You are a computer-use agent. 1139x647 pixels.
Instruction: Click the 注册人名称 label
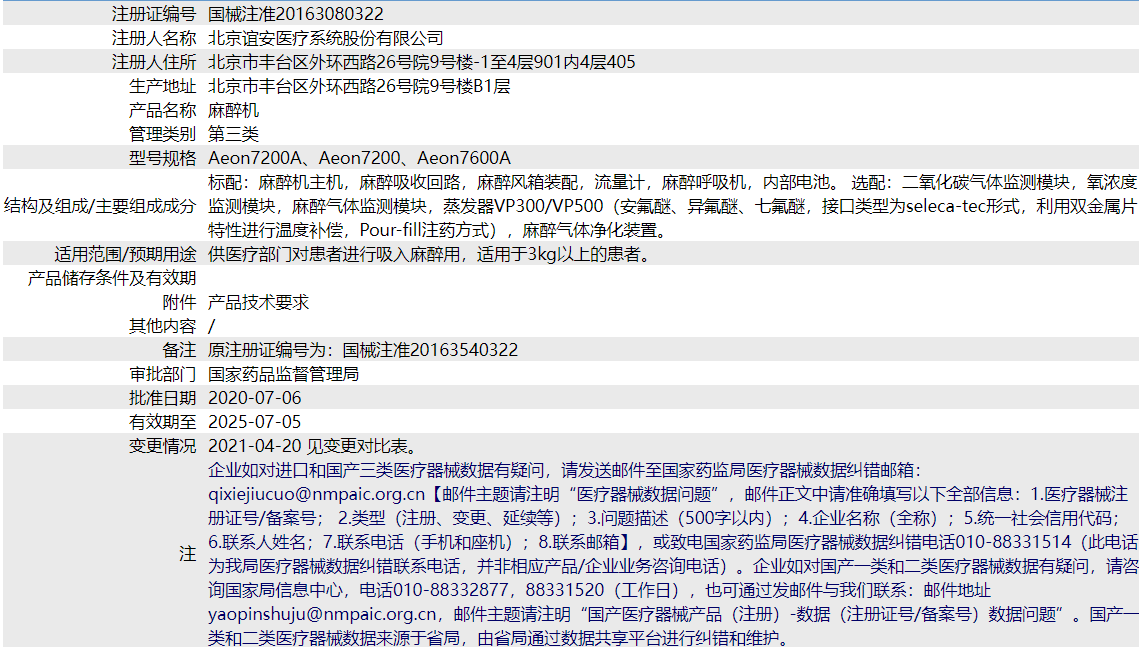154,38
